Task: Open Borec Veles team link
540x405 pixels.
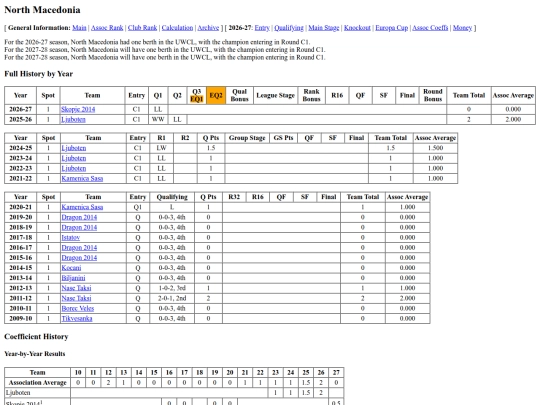Action: click(77, 308)
